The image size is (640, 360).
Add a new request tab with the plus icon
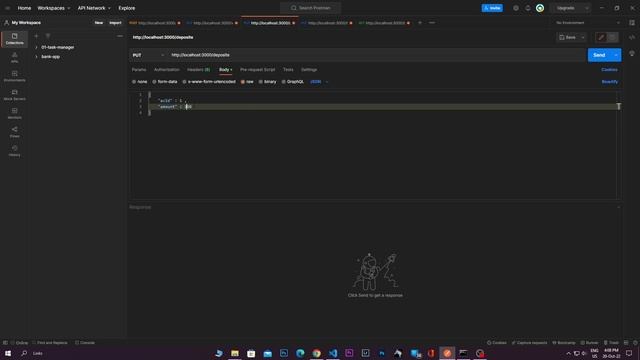tap(420, 23)
